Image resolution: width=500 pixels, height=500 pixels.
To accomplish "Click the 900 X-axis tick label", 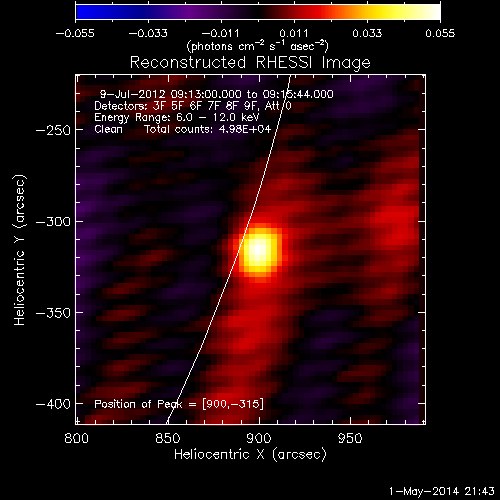I will coord(259,438).
